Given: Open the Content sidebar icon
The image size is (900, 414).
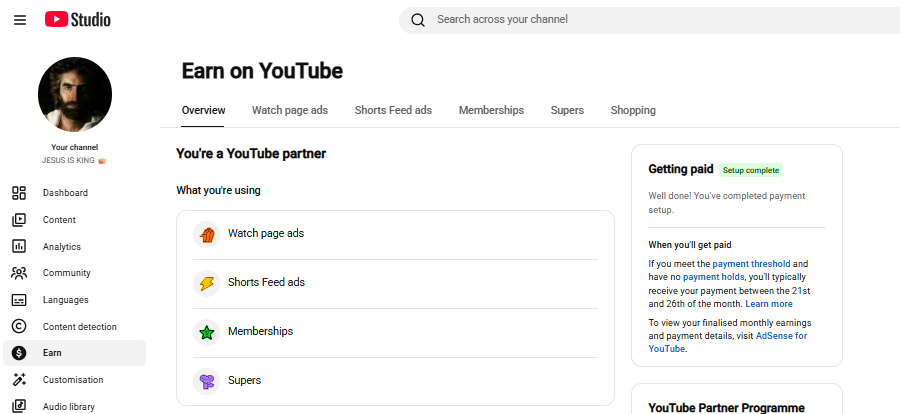Looking at the screenshot, I should [x=19, y=220].
